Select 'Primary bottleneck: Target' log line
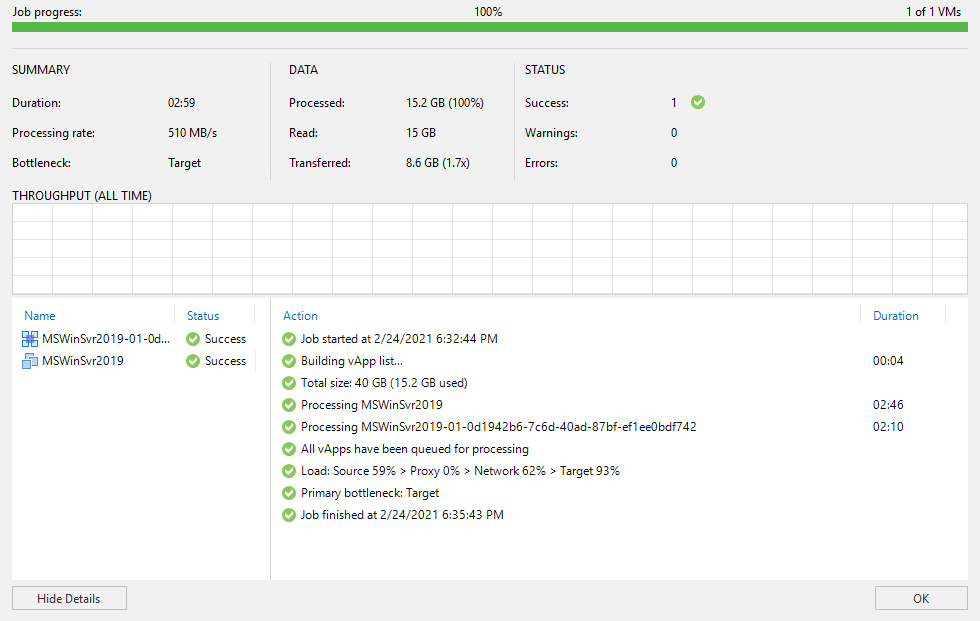 [370, 493]
